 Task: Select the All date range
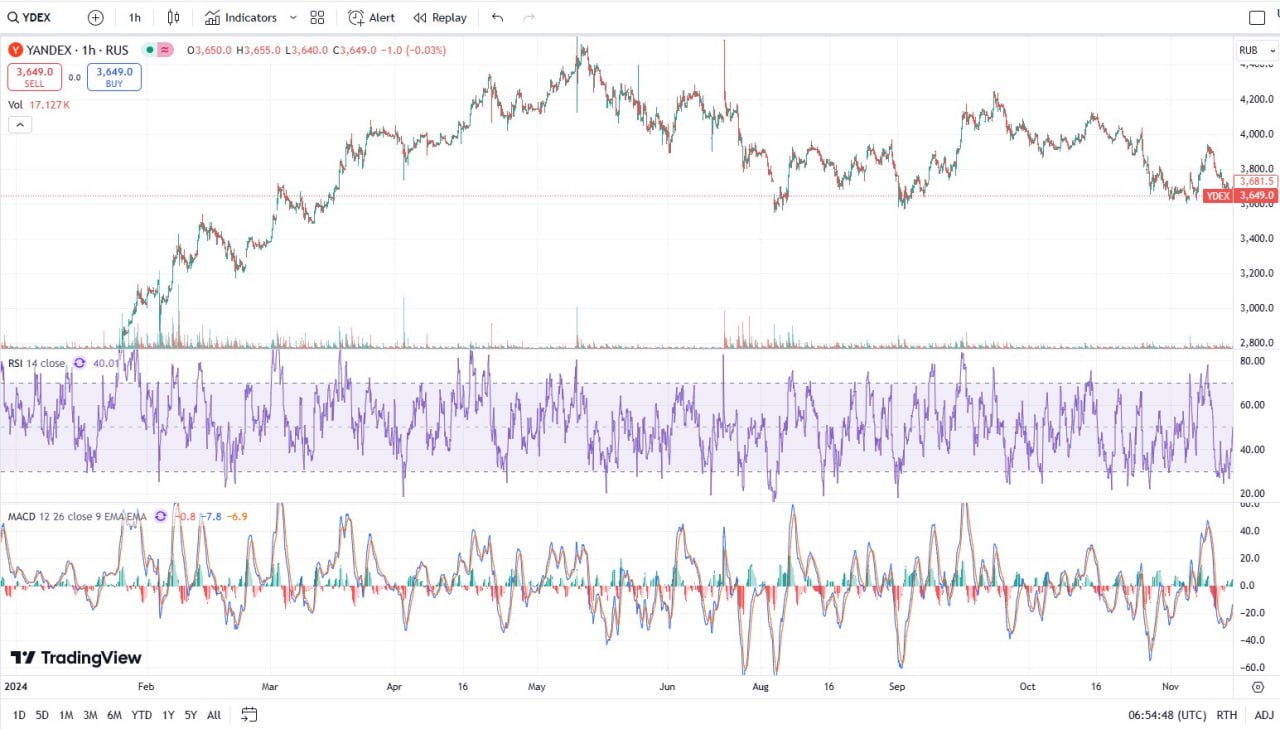214,715
